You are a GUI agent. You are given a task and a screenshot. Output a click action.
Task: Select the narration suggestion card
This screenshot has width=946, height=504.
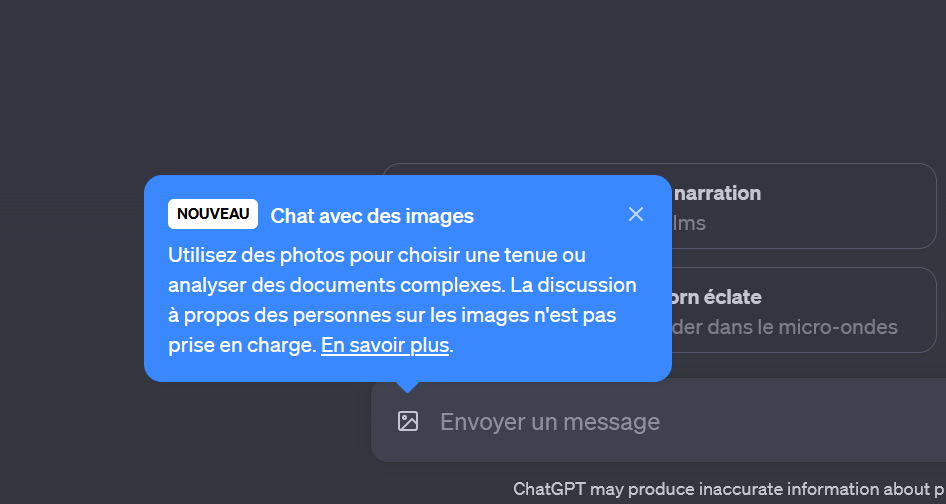tap(800, 206)
